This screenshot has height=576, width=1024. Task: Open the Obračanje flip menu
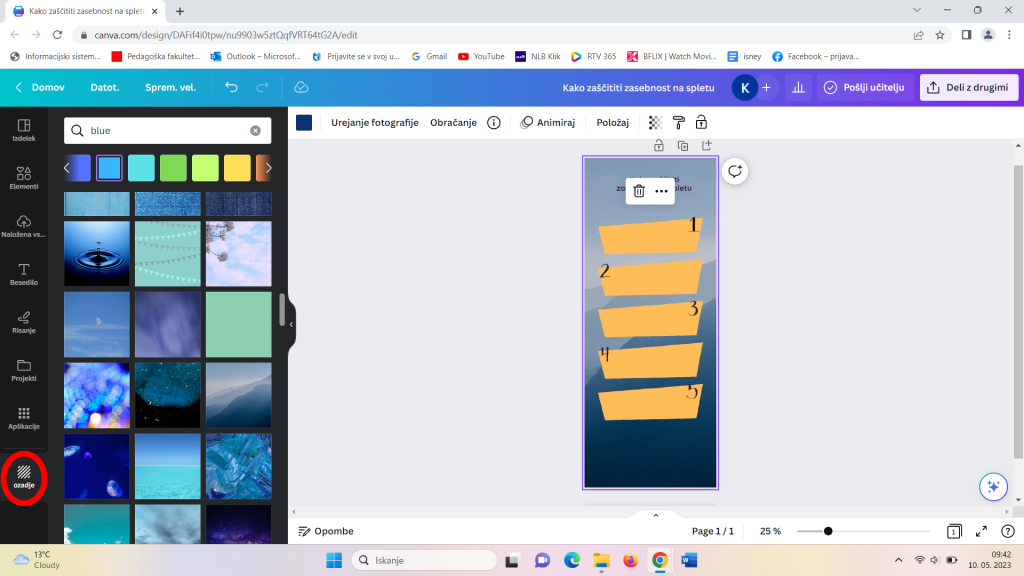pos(453,122)
